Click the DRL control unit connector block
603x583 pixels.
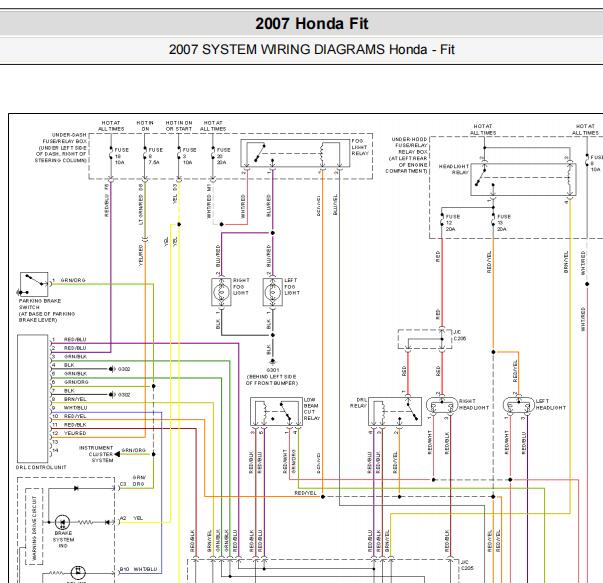pyautogui.click(x=33, y=398)
